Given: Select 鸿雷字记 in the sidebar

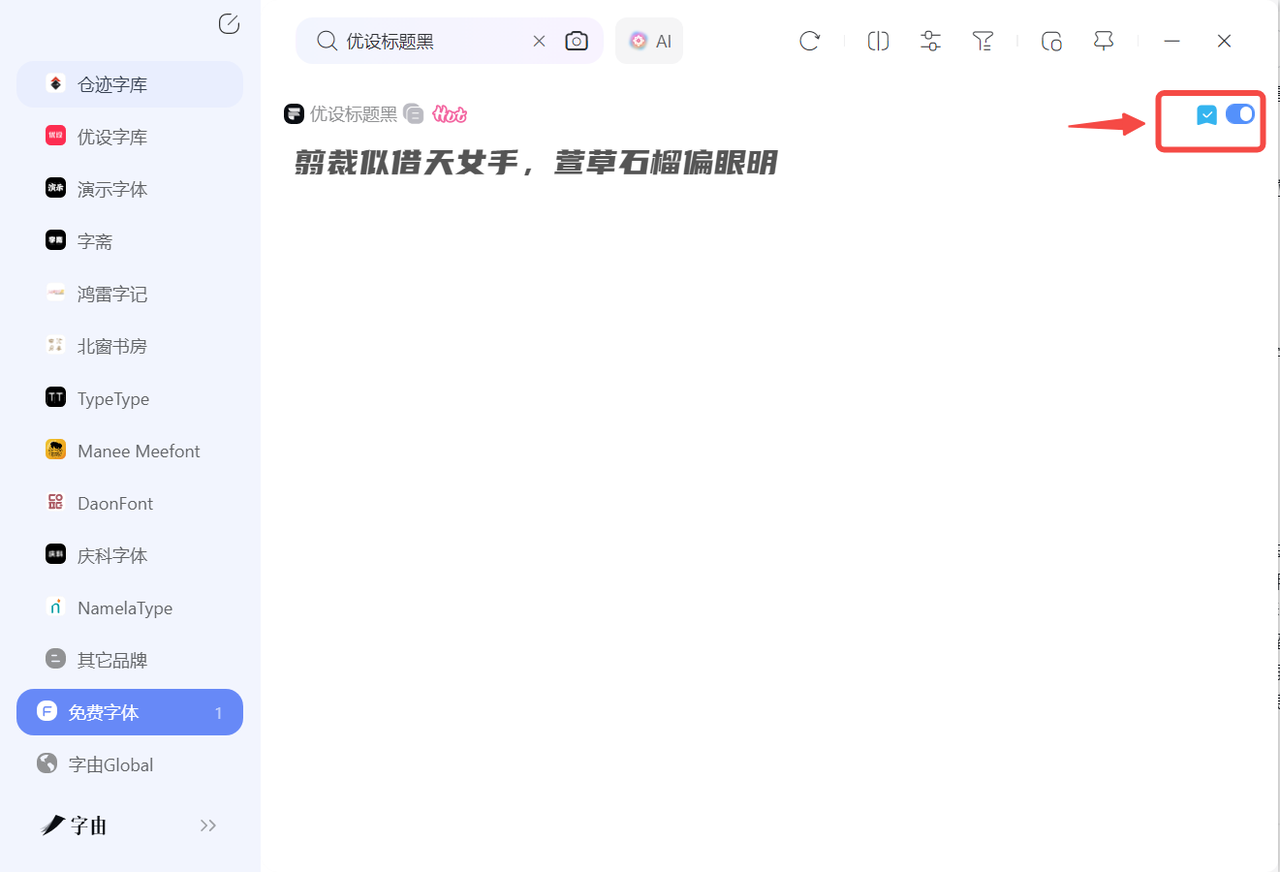Looking at the screenshot, I should coord(130,294).
